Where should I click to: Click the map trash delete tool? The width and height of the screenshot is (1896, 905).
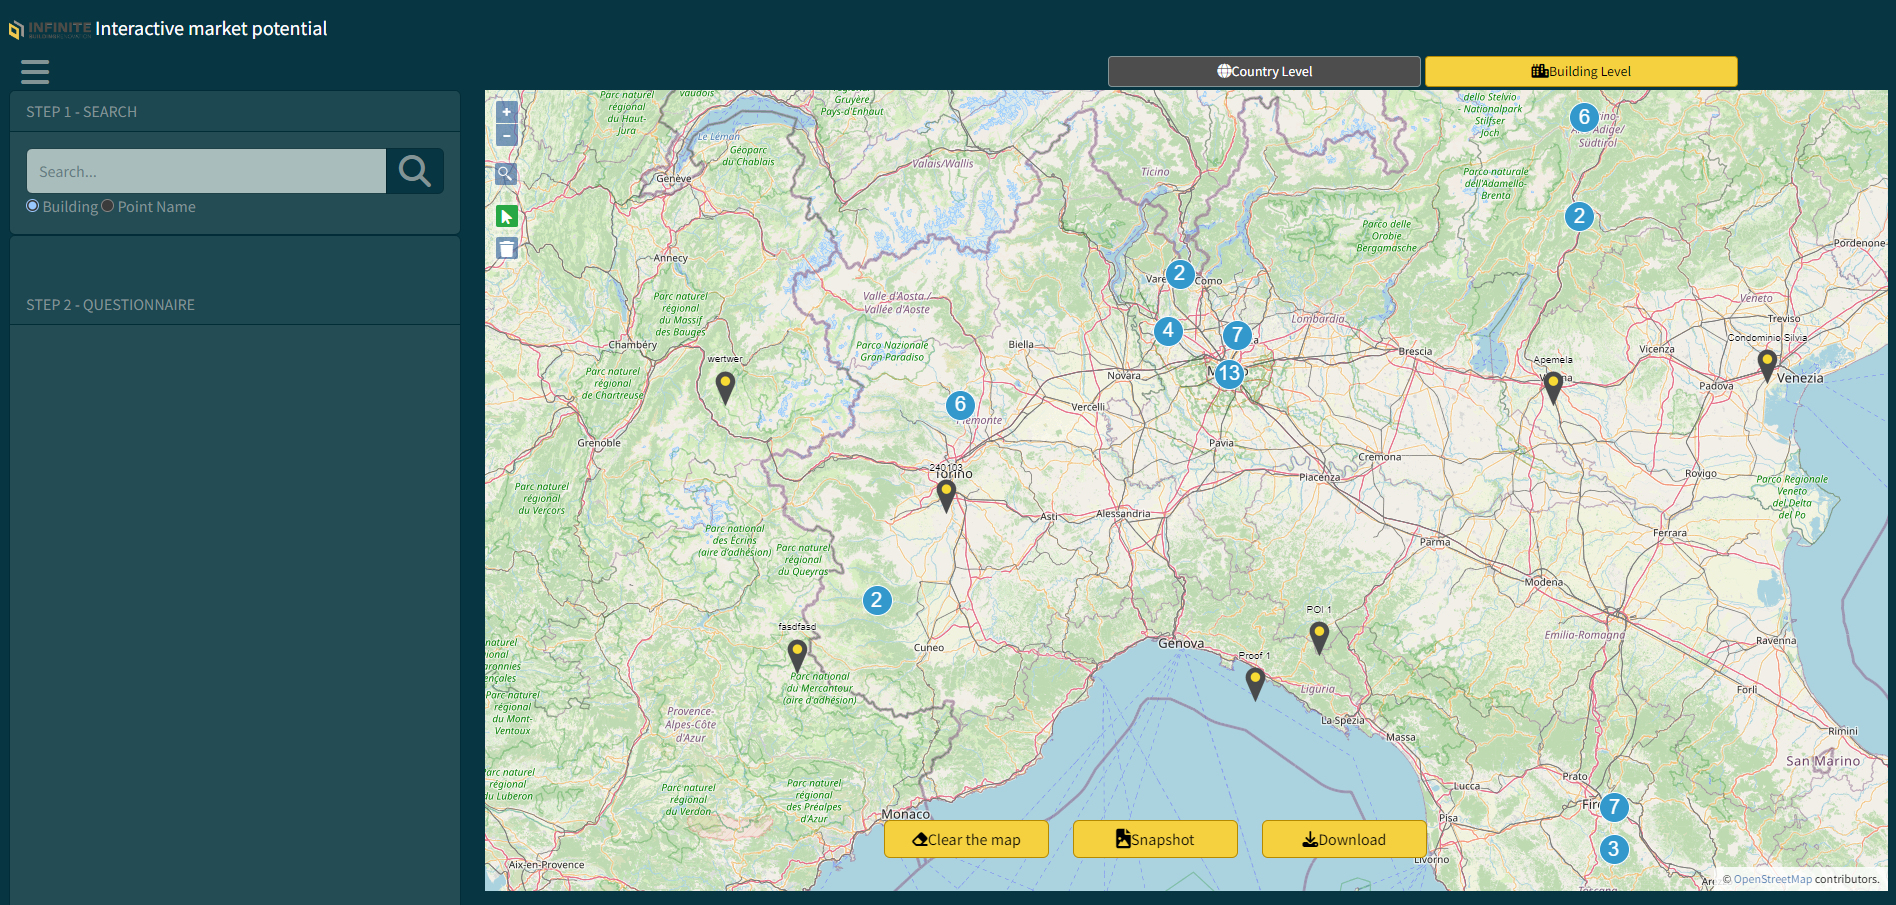507,249
